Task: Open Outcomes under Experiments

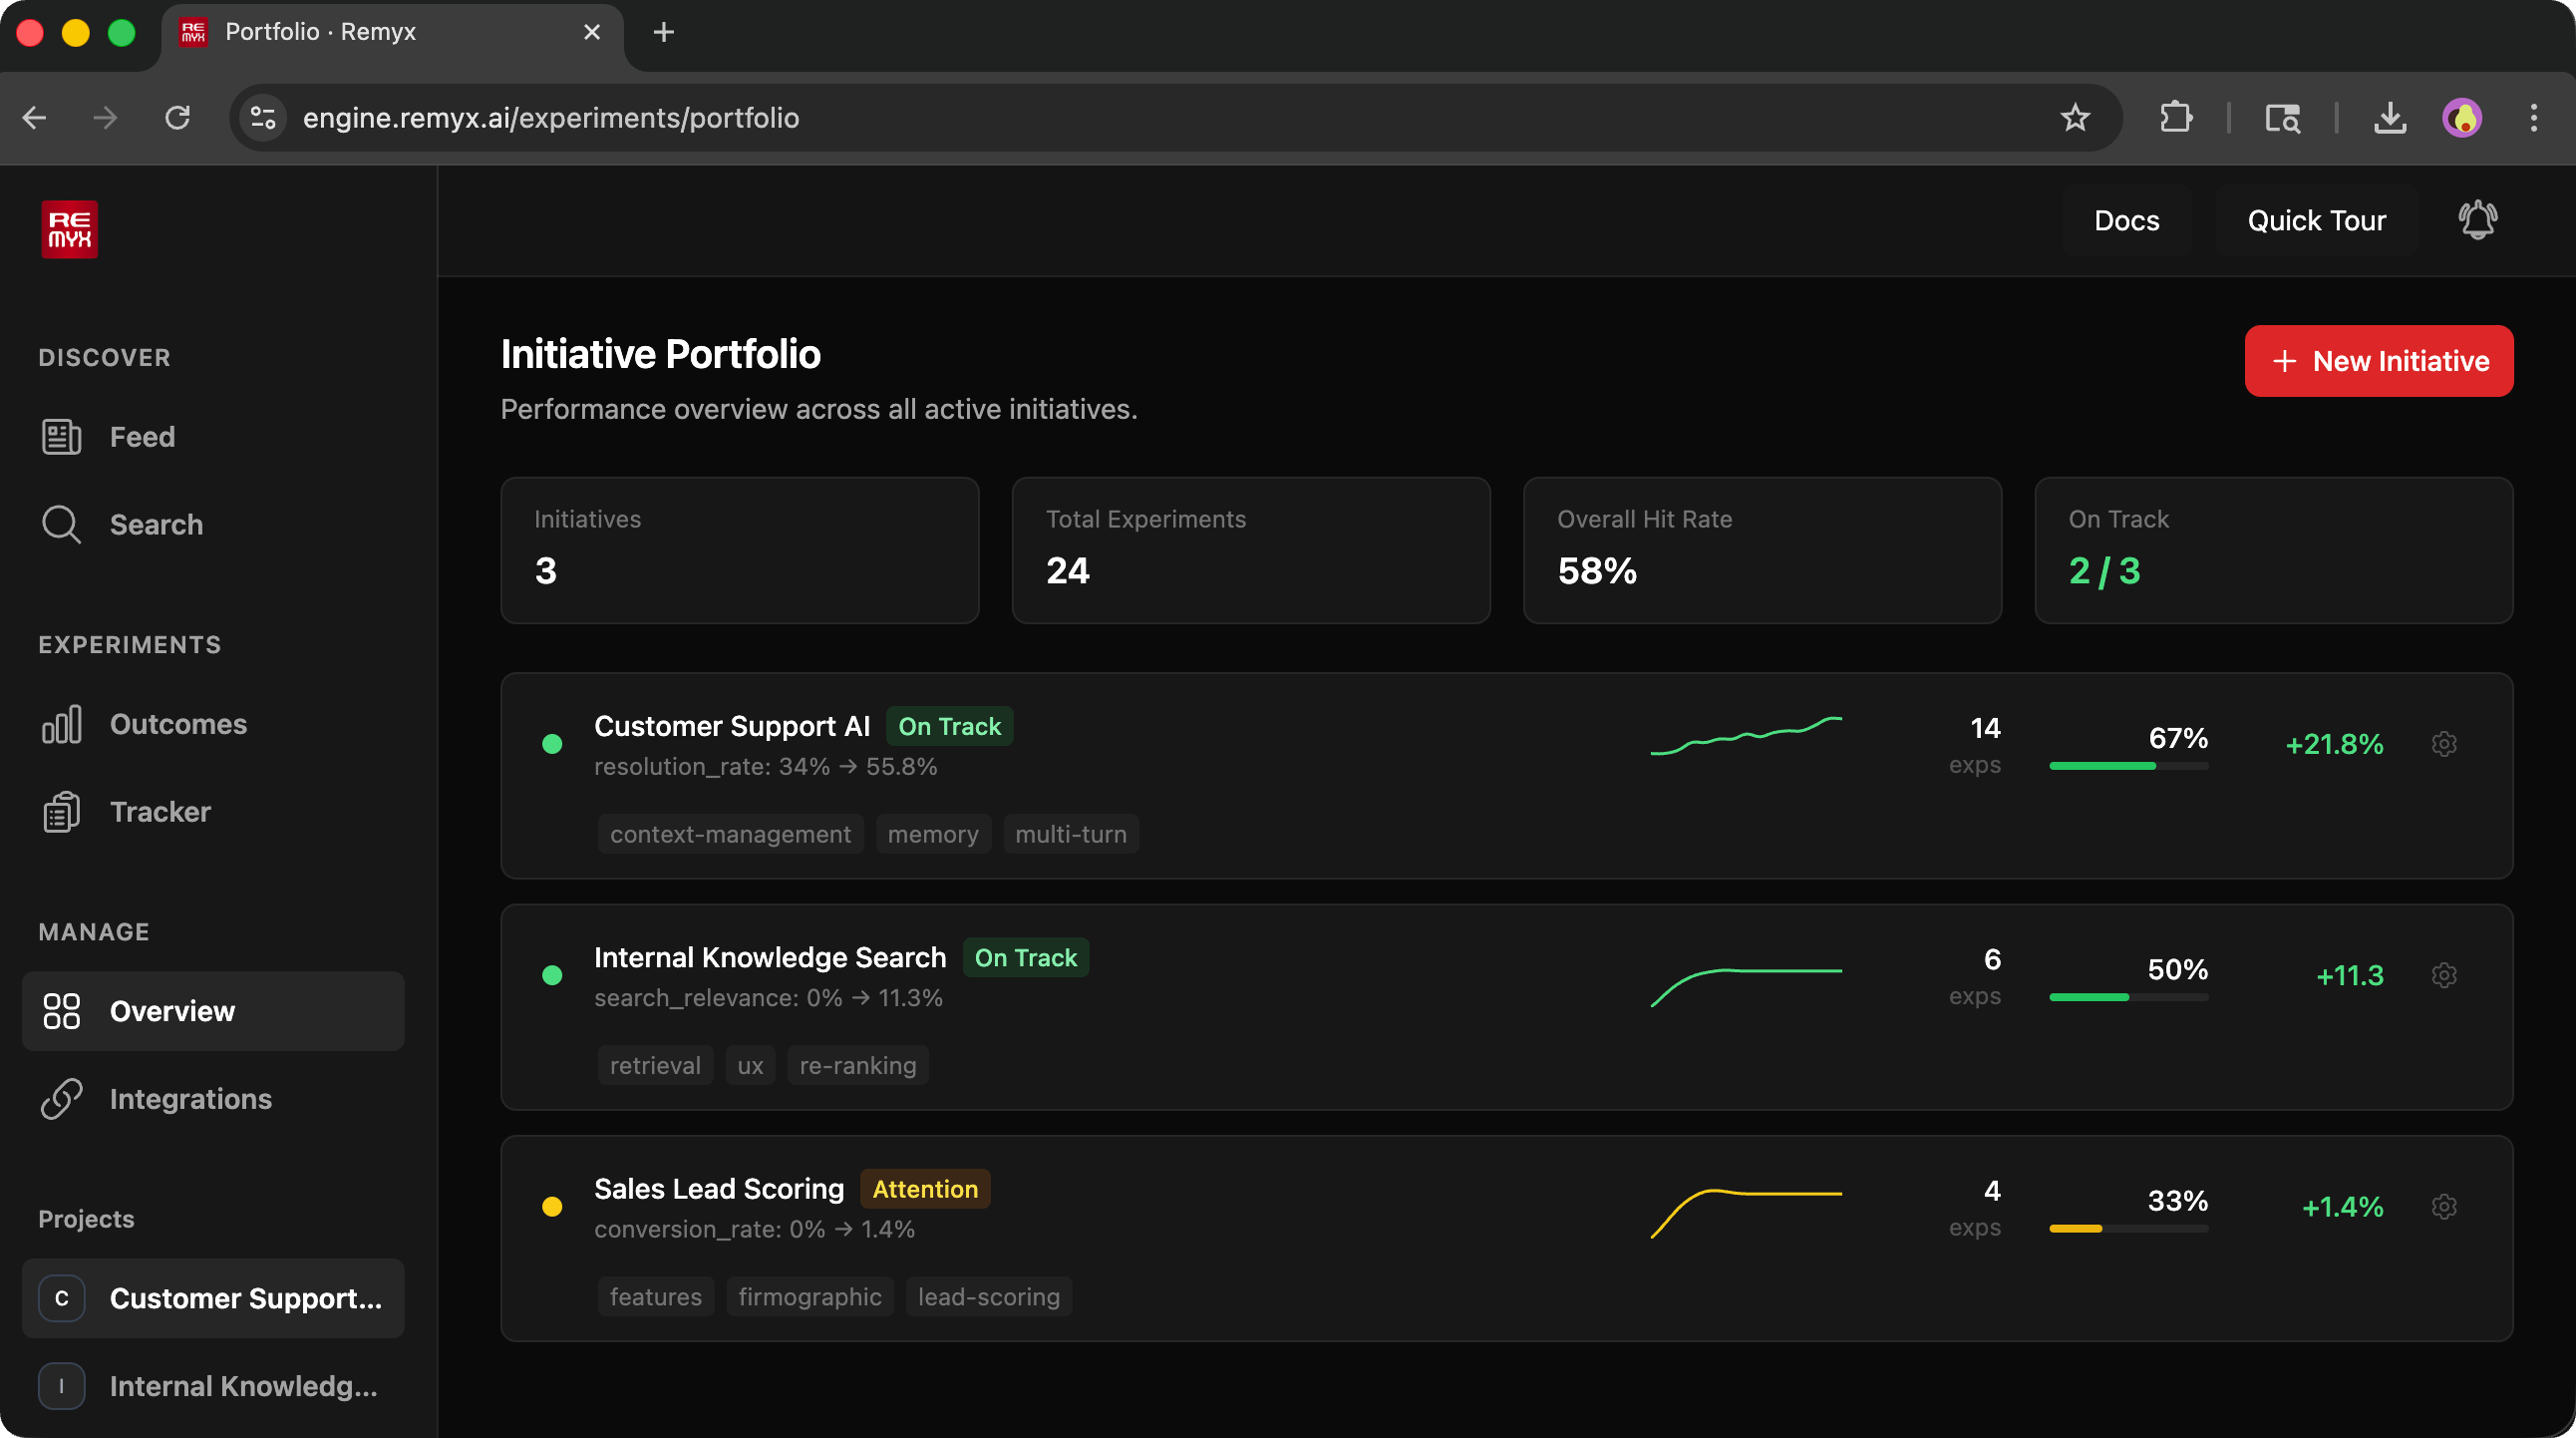Action: pos(178,724)
